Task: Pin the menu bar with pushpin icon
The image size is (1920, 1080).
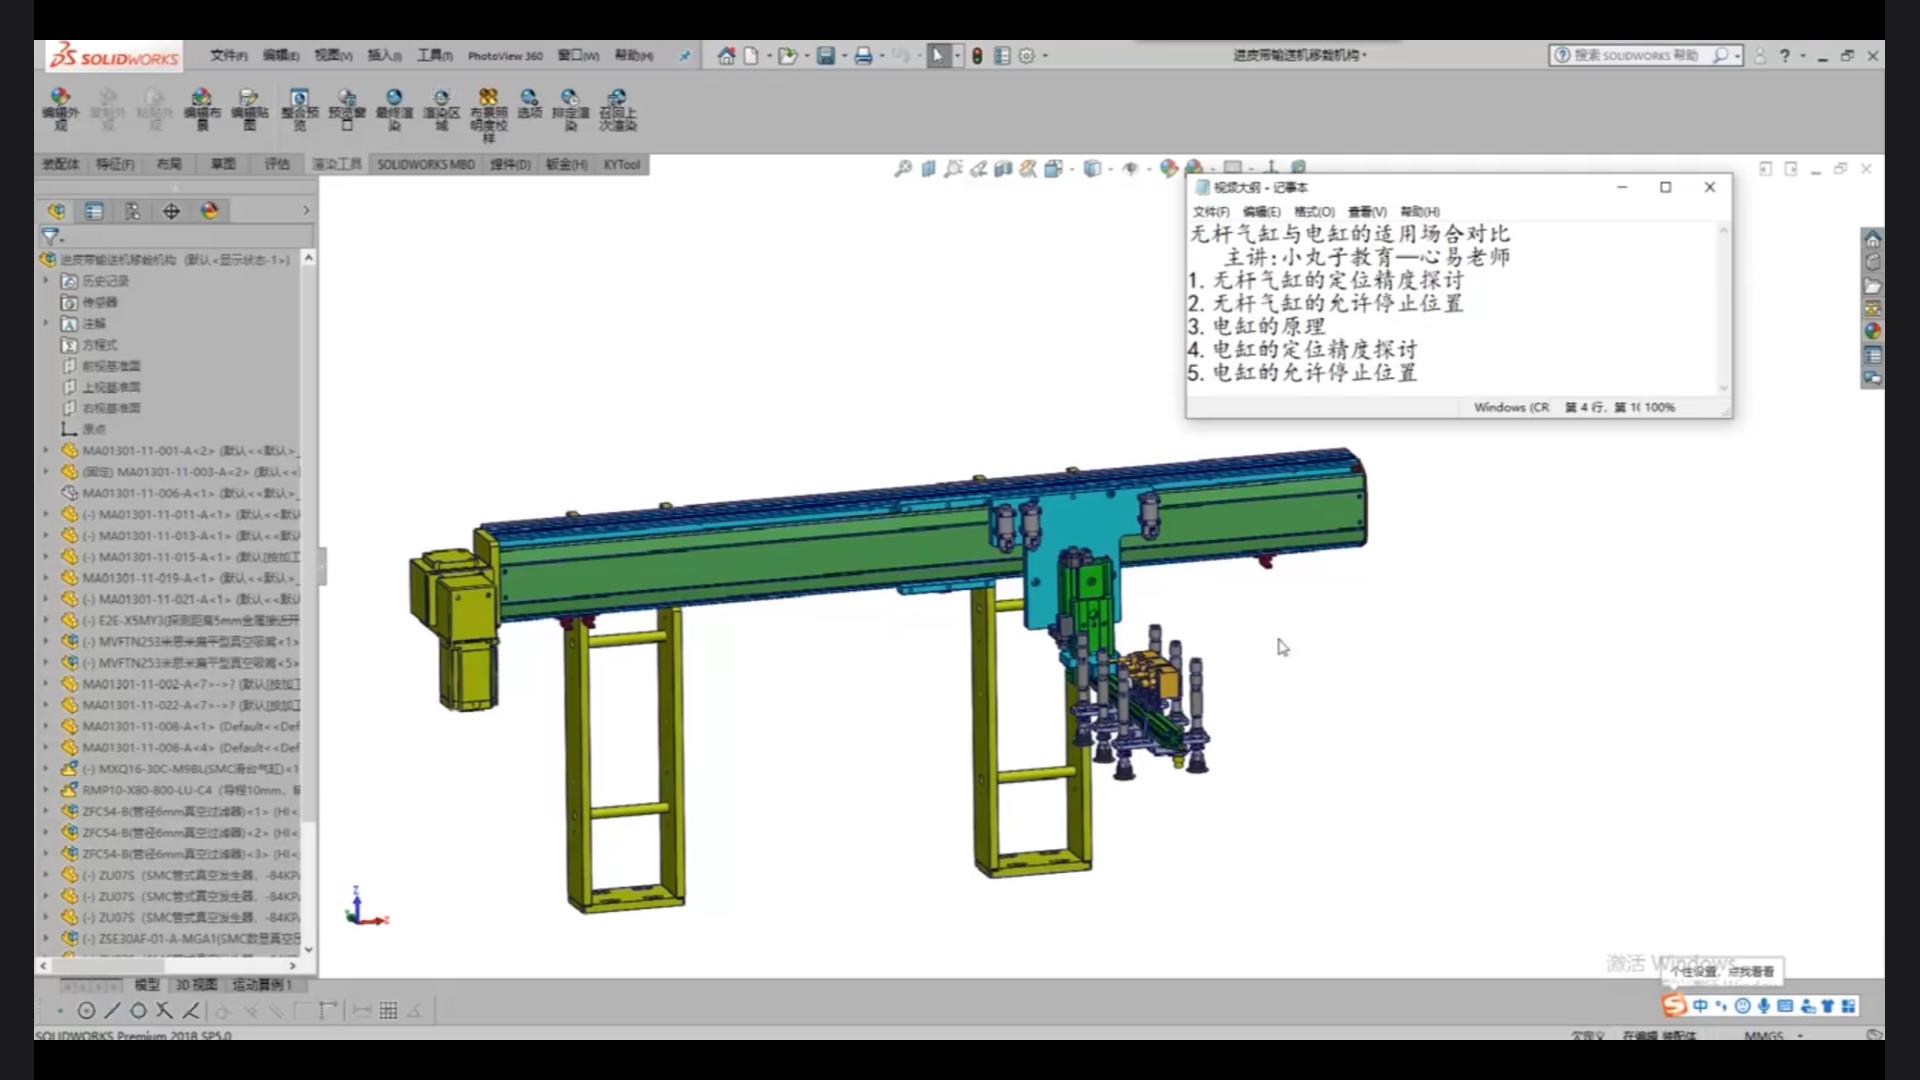Action: coord(685,56)
